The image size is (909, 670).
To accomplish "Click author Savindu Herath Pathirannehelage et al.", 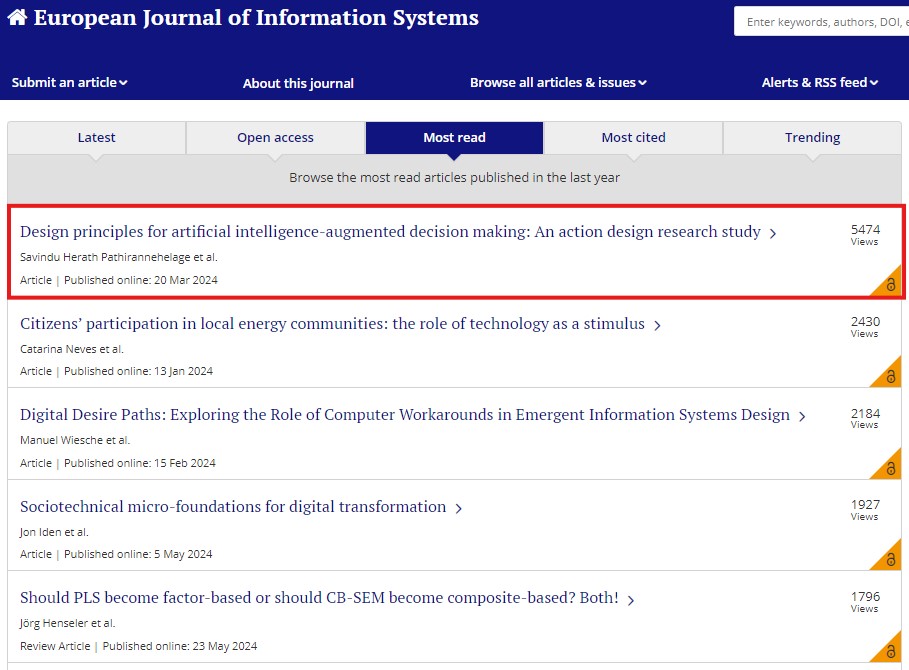I will pos(119,257).
